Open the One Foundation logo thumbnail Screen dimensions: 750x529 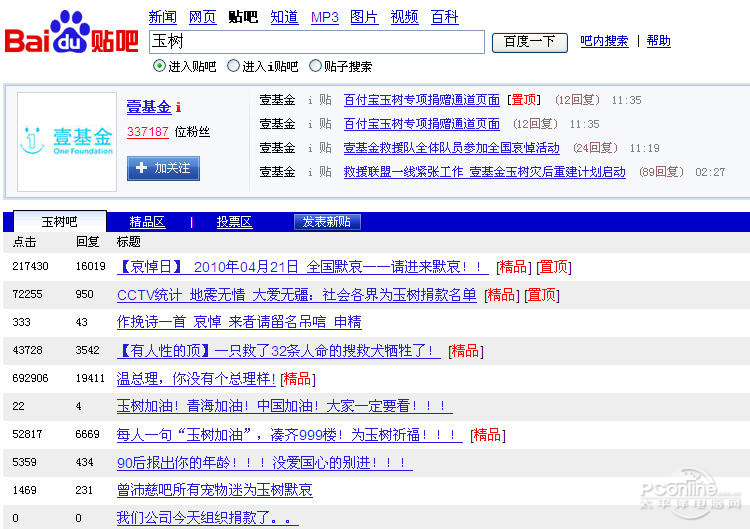[67, 142]
